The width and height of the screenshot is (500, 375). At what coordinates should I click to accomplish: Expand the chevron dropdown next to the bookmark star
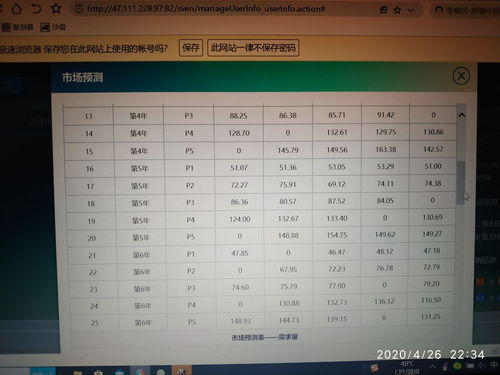coord(410,11)
